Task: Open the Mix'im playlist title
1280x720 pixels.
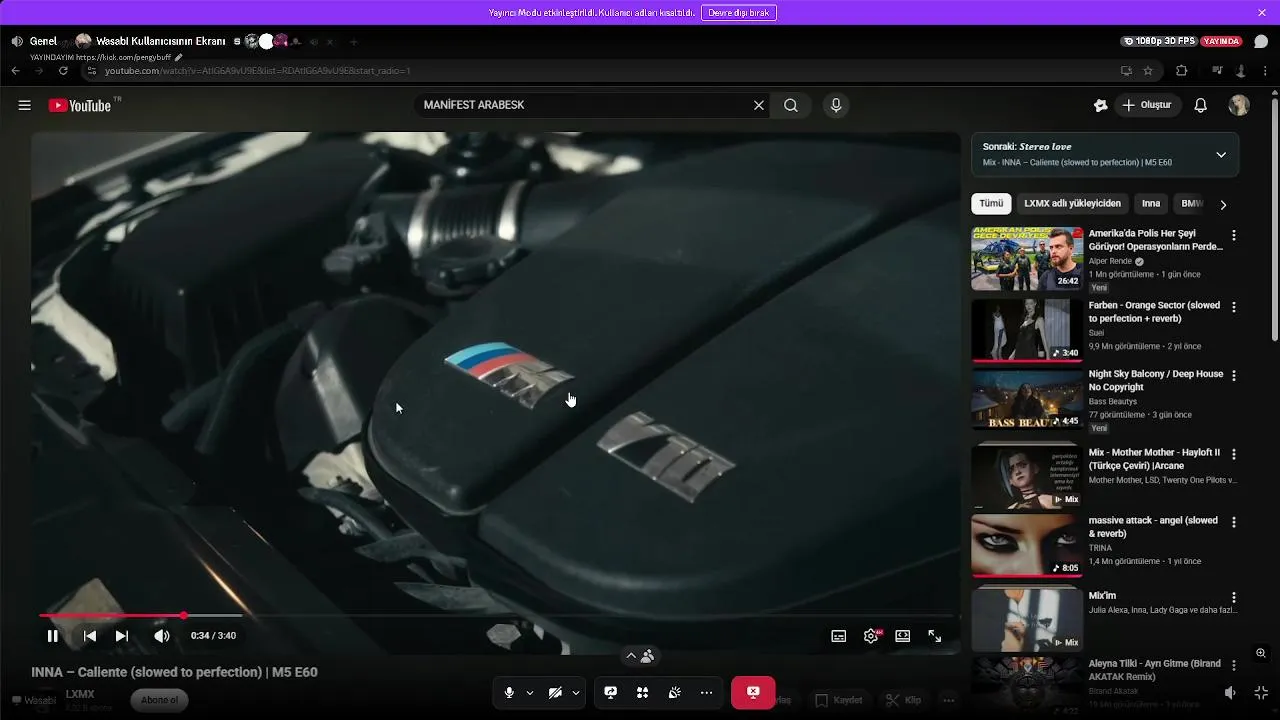Action: point(1103,596)
